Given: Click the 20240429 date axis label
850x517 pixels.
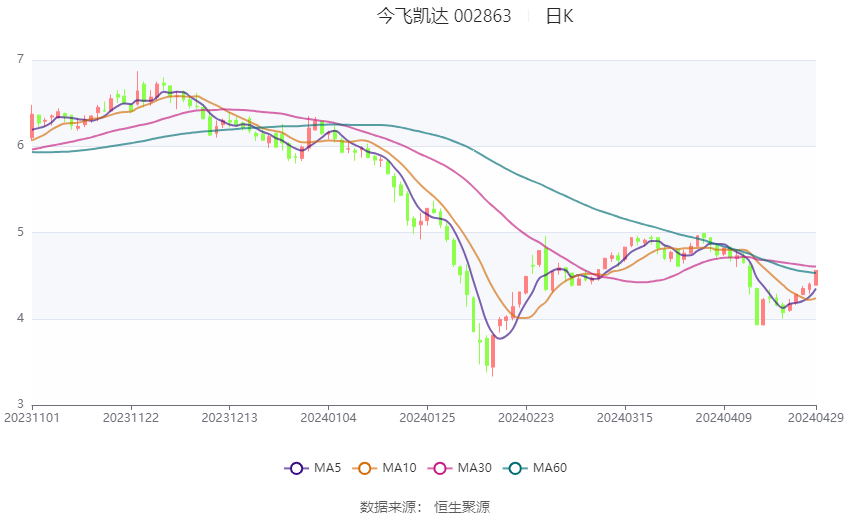Looking at the screenshot, I should point(816,418).
